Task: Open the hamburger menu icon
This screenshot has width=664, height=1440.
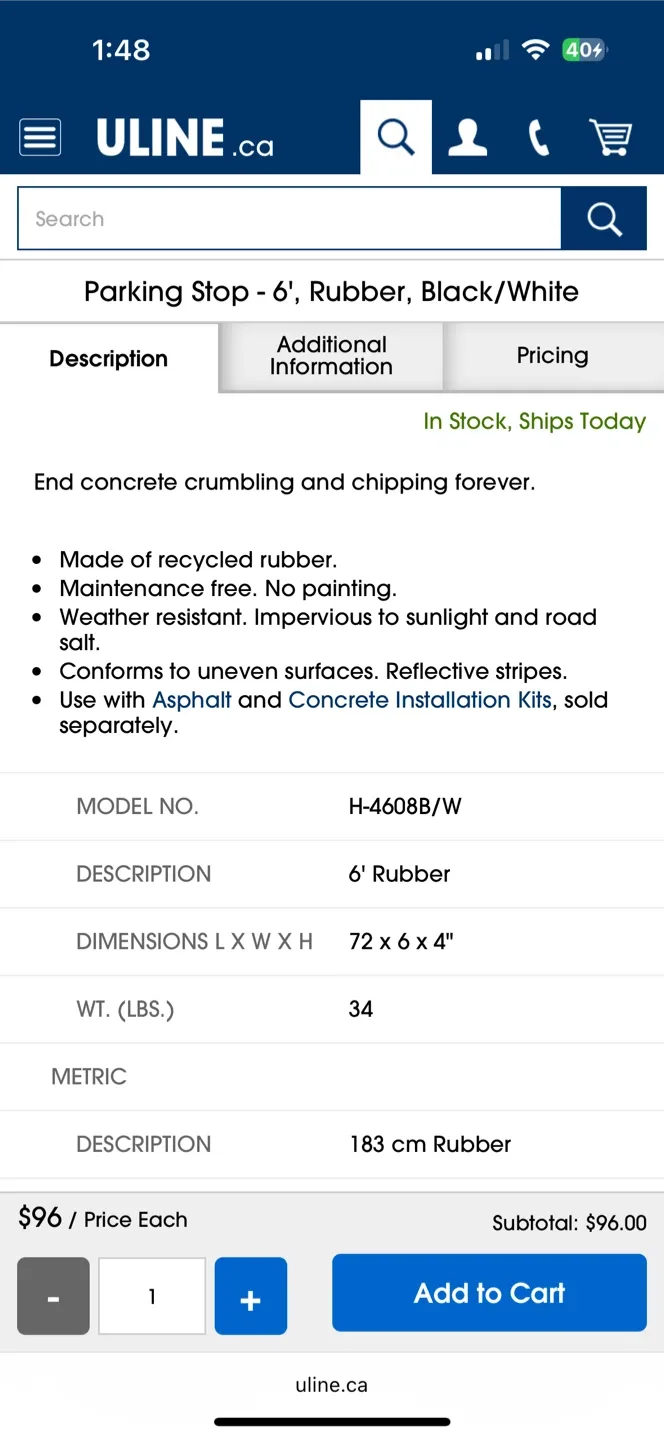Action: pos(40,137)
